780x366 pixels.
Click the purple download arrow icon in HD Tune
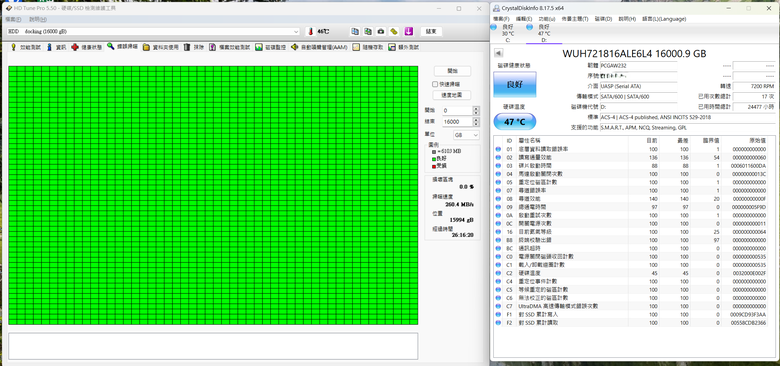click(x=408, y=31)
